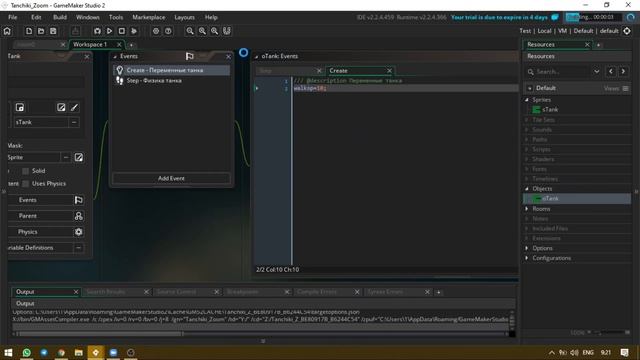Click the flag icon in Events window header
640x360 pixels.
[x=189, y=56]
